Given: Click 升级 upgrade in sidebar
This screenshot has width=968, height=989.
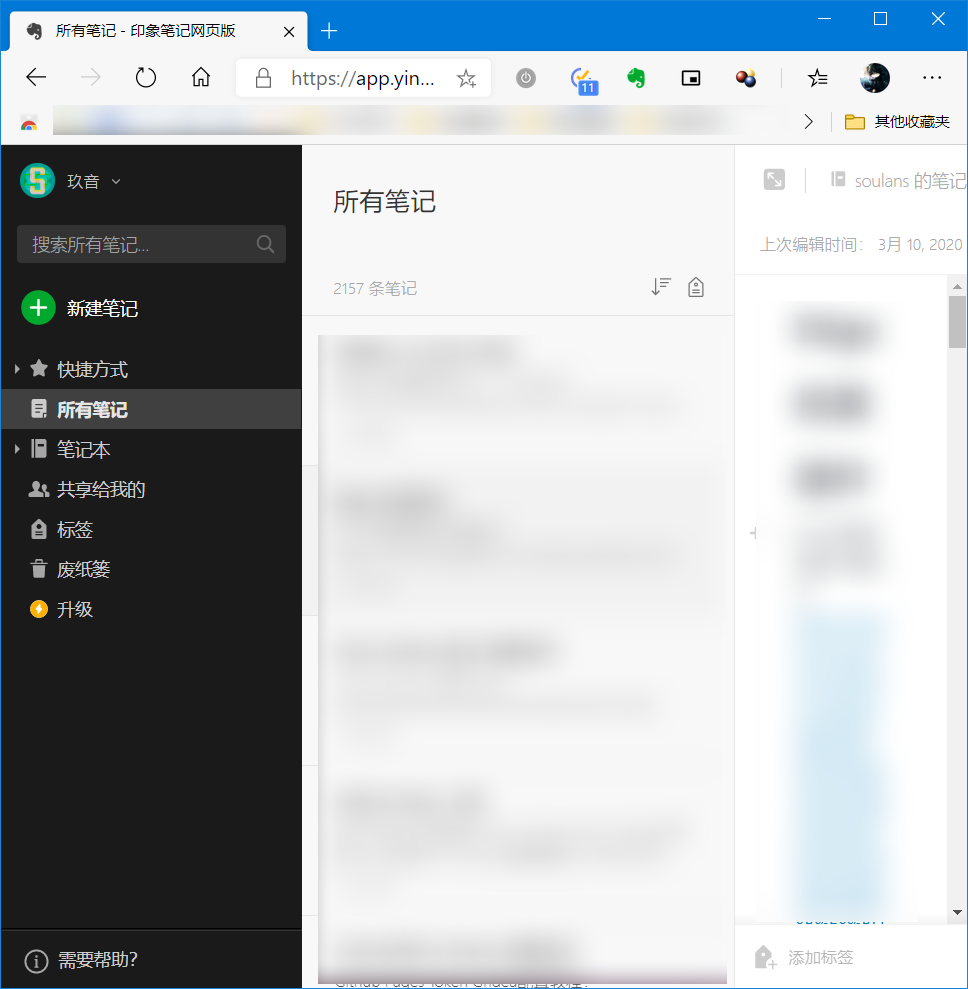Looking at the screenshot, I should click(x=74, y=609).
